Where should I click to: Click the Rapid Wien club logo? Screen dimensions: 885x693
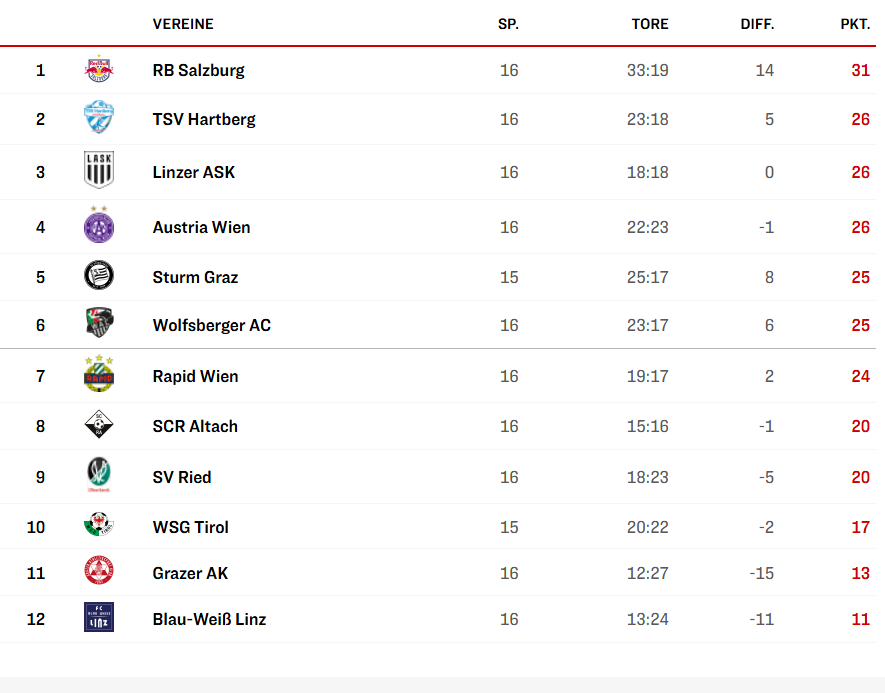pos(99,375)
